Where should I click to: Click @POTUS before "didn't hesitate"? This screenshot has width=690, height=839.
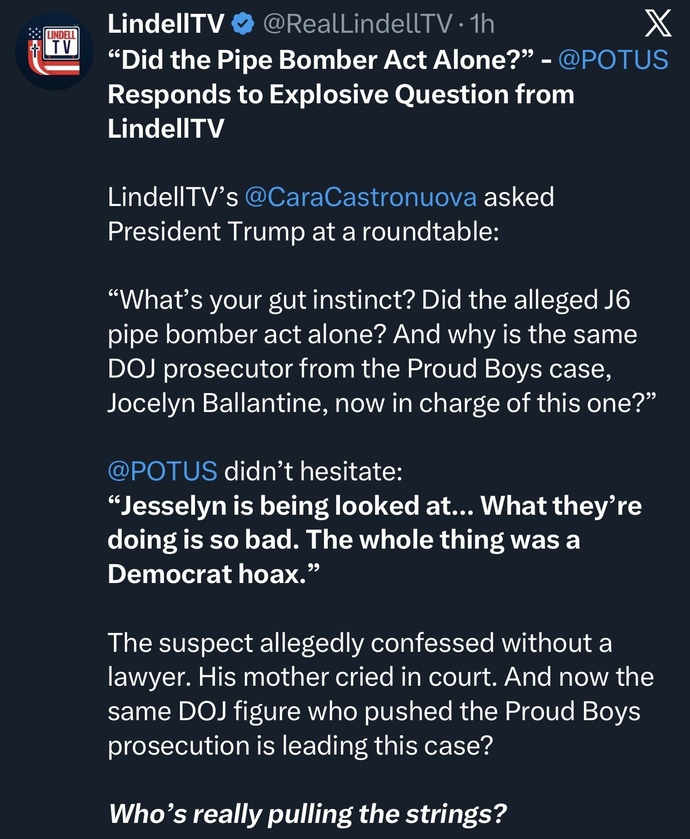(161, 471)
